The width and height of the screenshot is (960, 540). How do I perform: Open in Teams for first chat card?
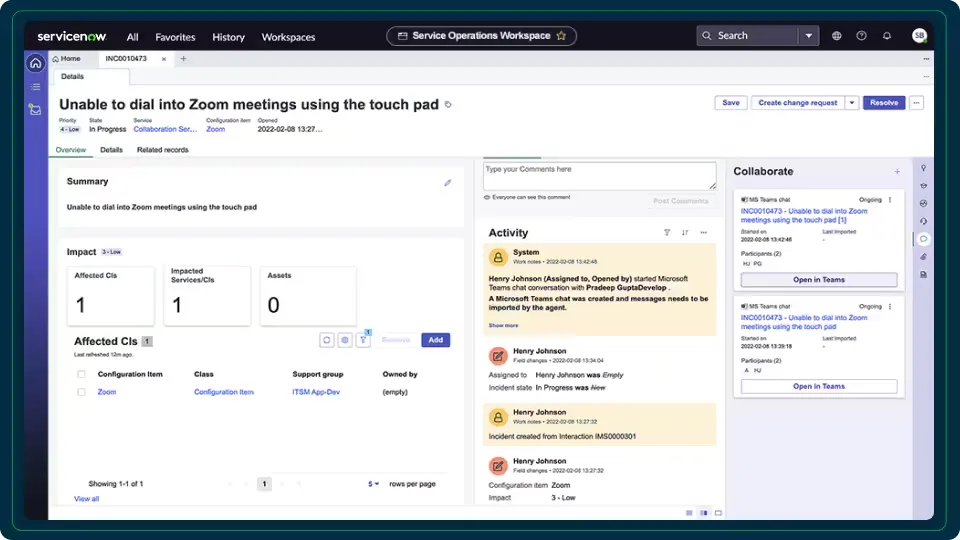[x=819, y=280]
